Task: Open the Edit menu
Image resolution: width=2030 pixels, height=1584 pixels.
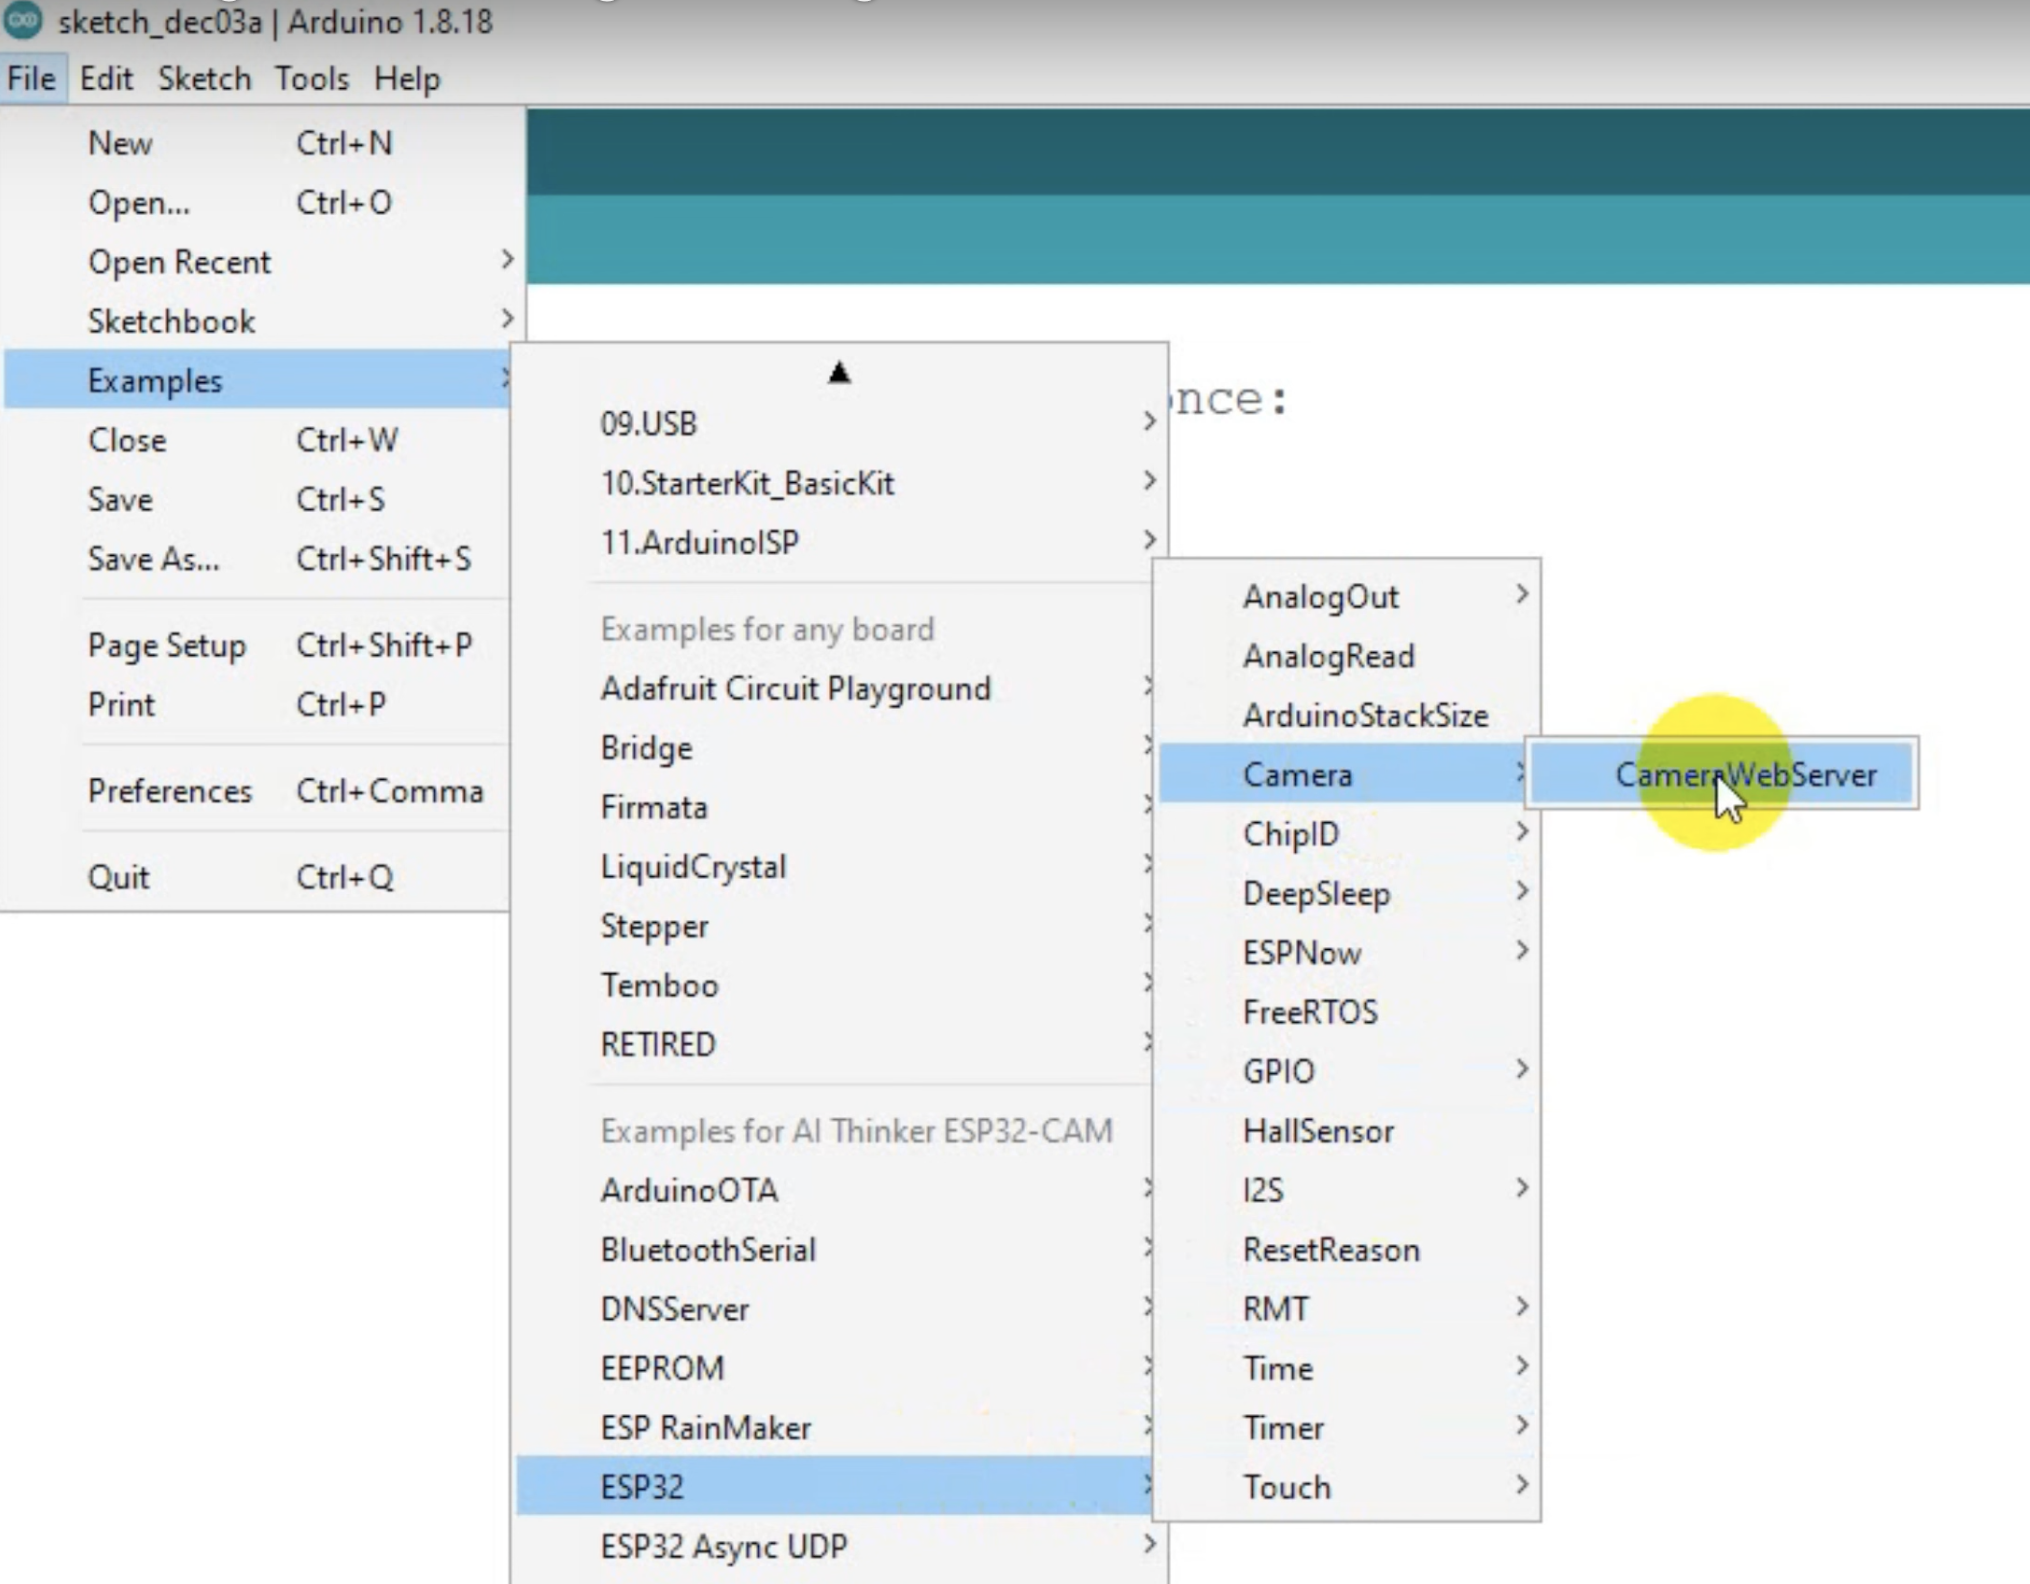Action: (x=106, y=78)
